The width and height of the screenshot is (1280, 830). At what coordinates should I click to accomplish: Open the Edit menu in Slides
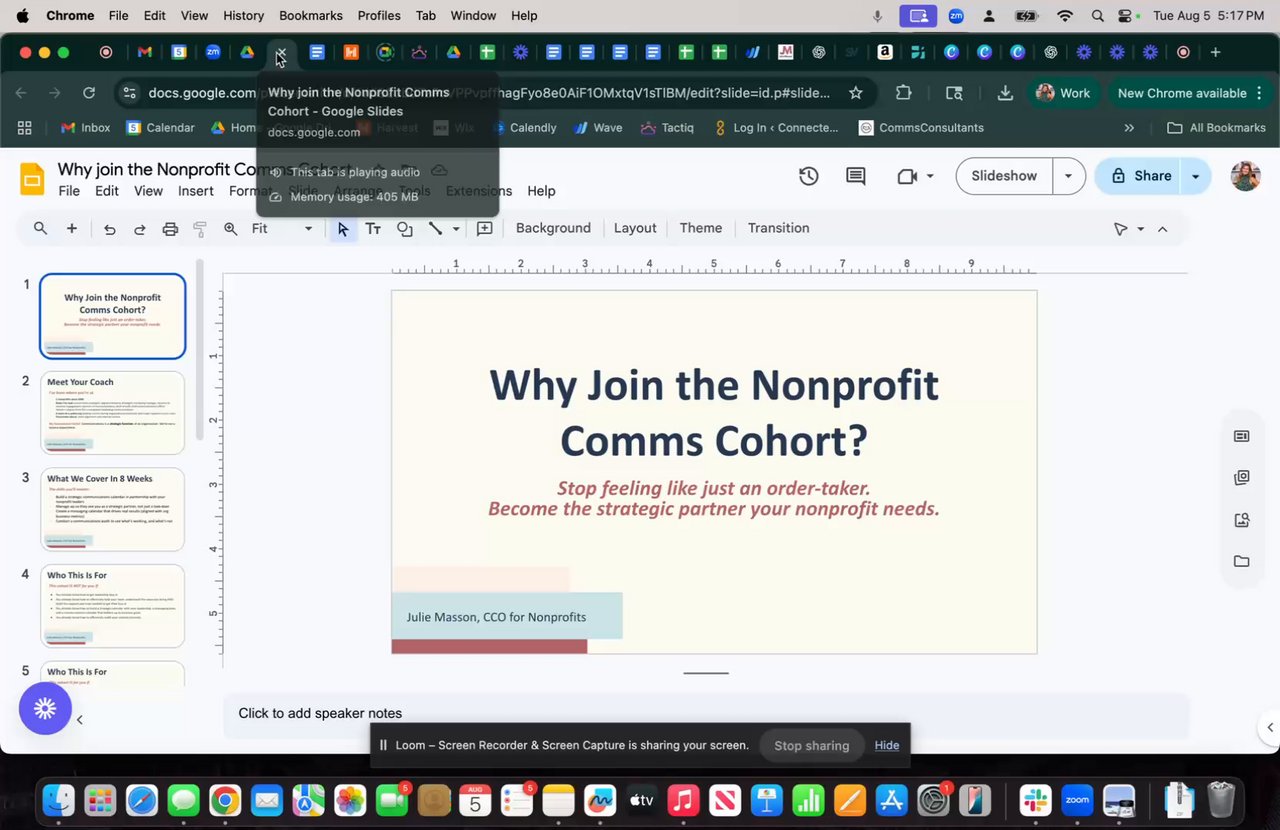pos(107,191)
